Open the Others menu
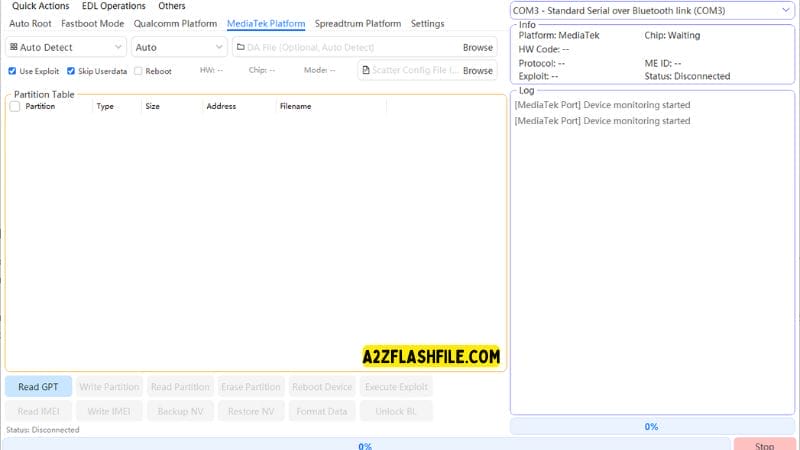The image size is (800, 450). 171,6
